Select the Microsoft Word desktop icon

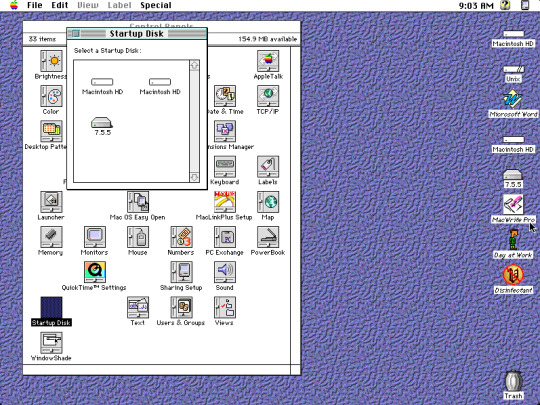[512, 99]
